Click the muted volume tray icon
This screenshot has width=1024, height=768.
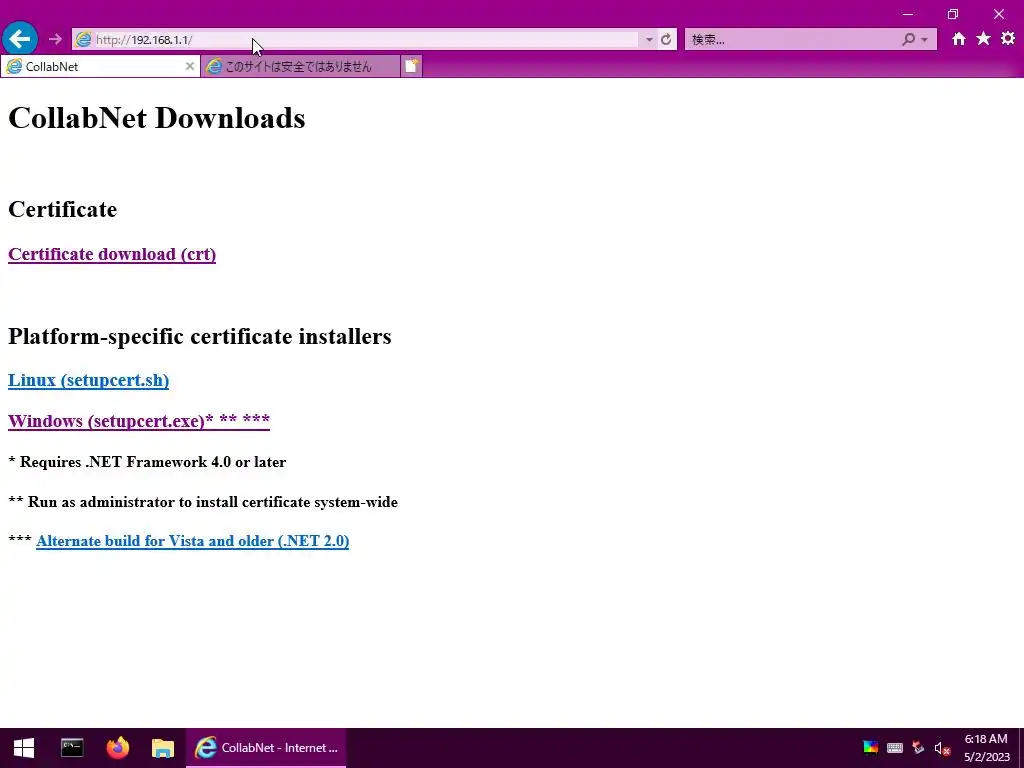[x=942, y=748]
